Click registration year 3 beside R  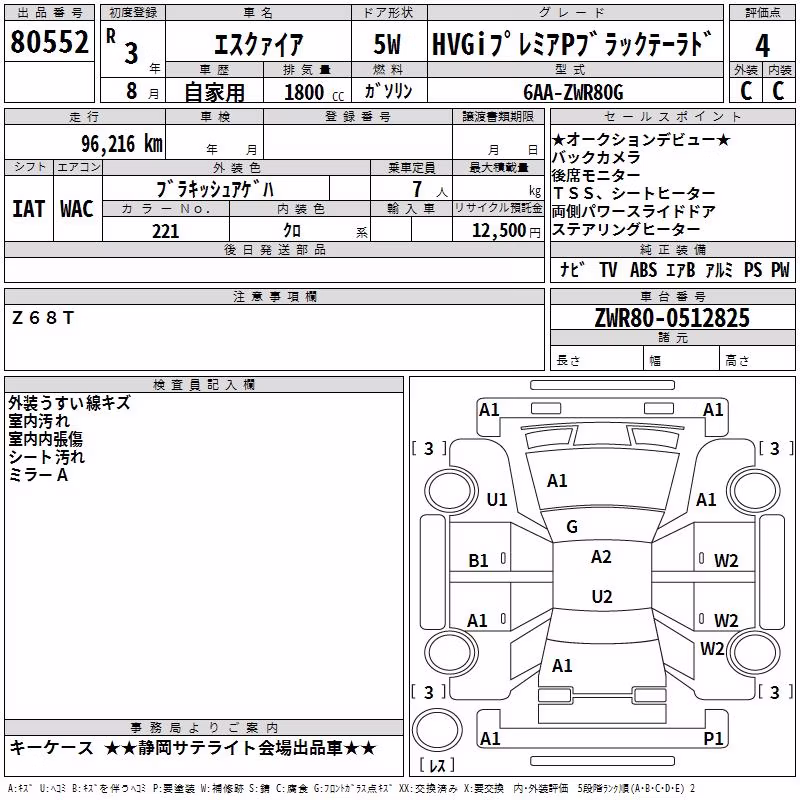tap(132, 53)
